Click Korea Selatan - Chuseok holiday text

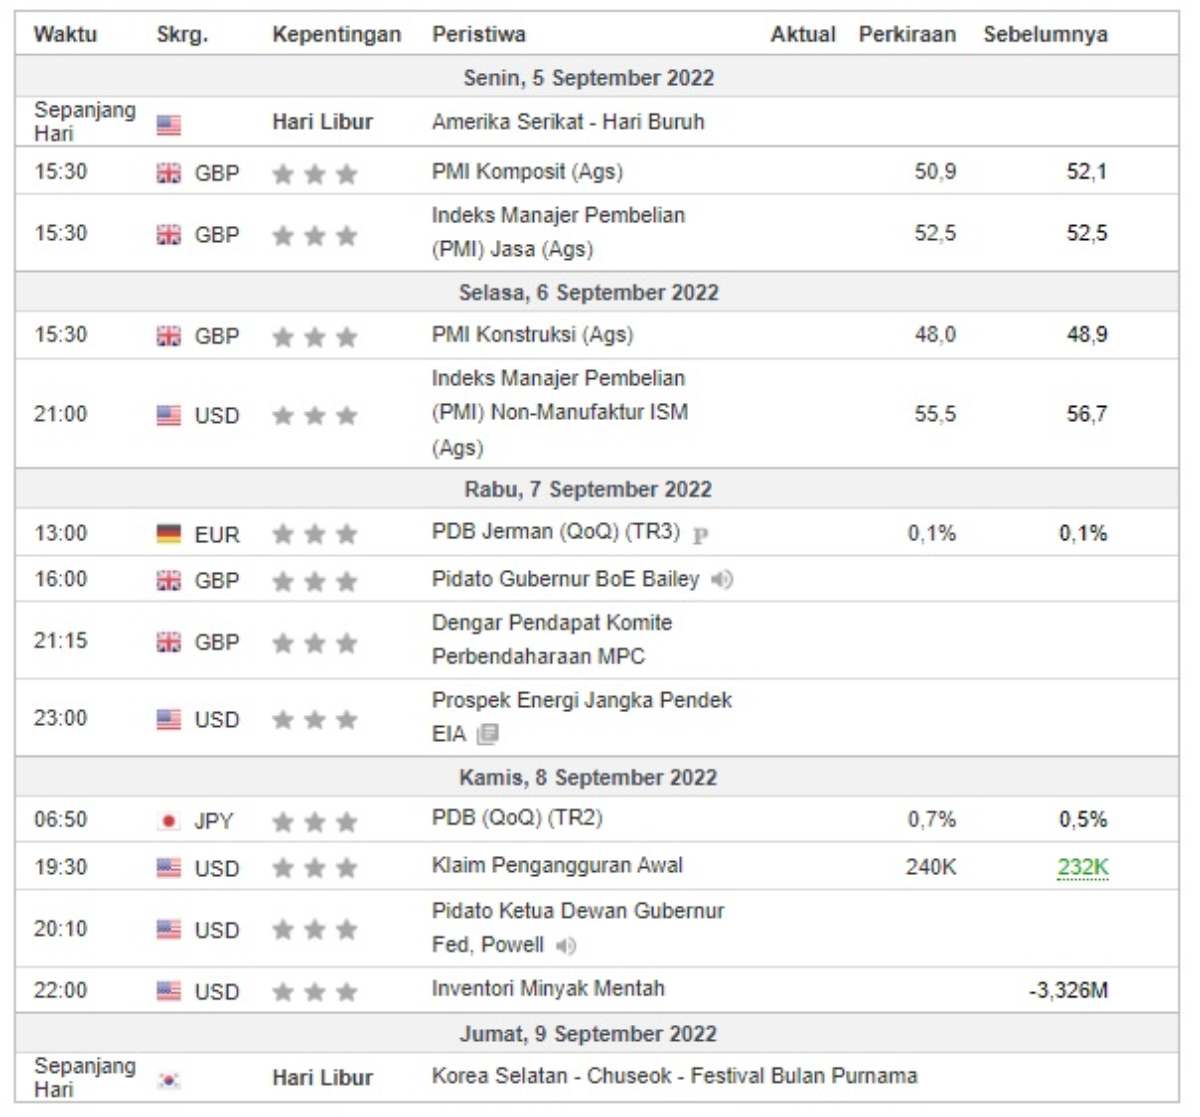coord(674,1076)
